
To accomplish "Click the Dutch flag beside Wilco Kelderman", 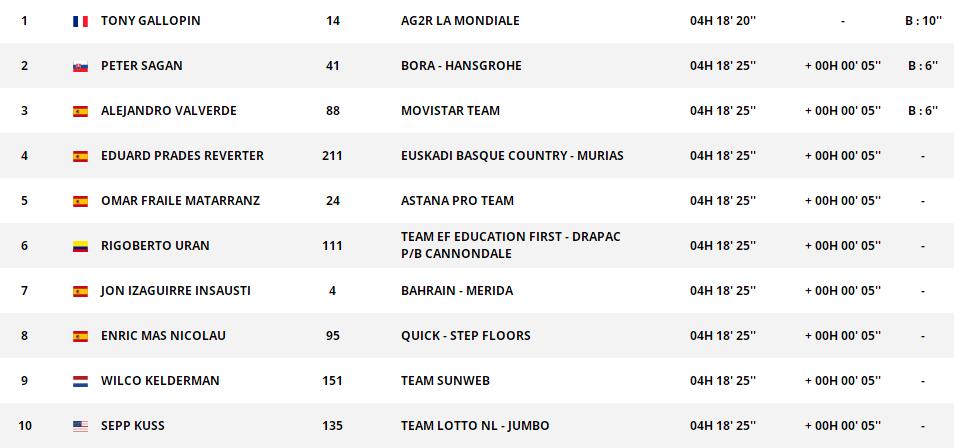I will [x=80, y=381].
